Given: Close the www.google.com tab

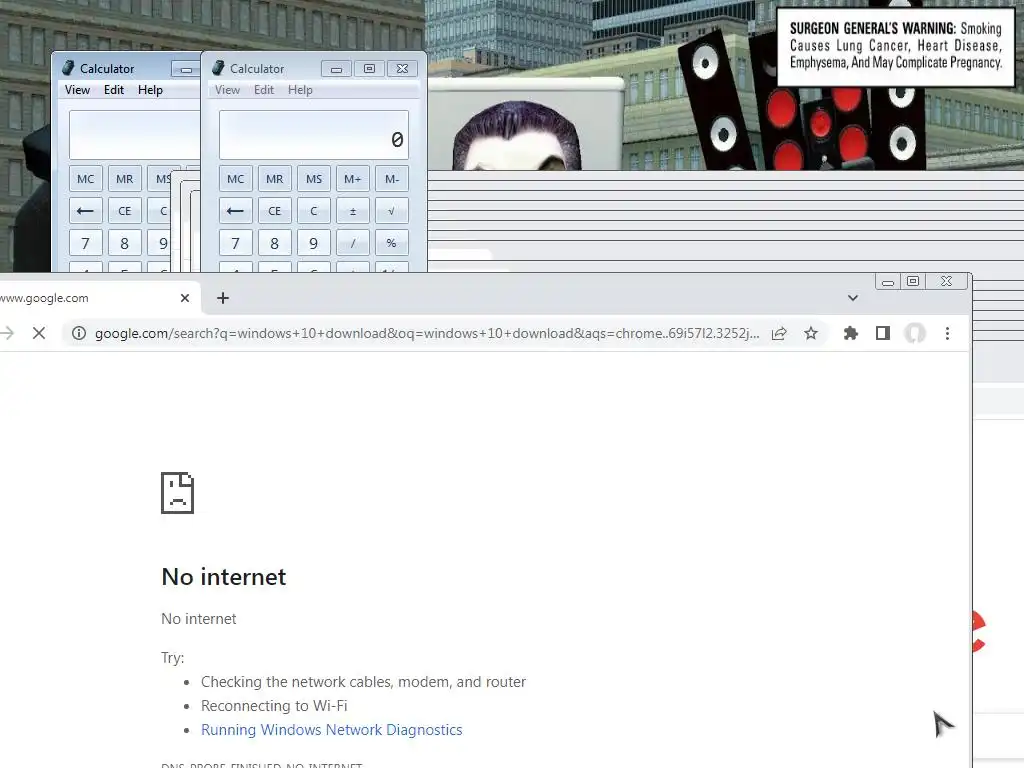Looking at the screenshot, I should [185, 298].
